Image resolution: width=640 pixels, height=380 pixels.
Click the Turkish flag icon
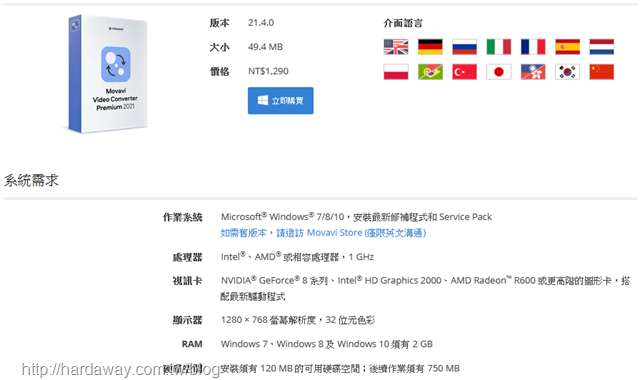[464, 72]
